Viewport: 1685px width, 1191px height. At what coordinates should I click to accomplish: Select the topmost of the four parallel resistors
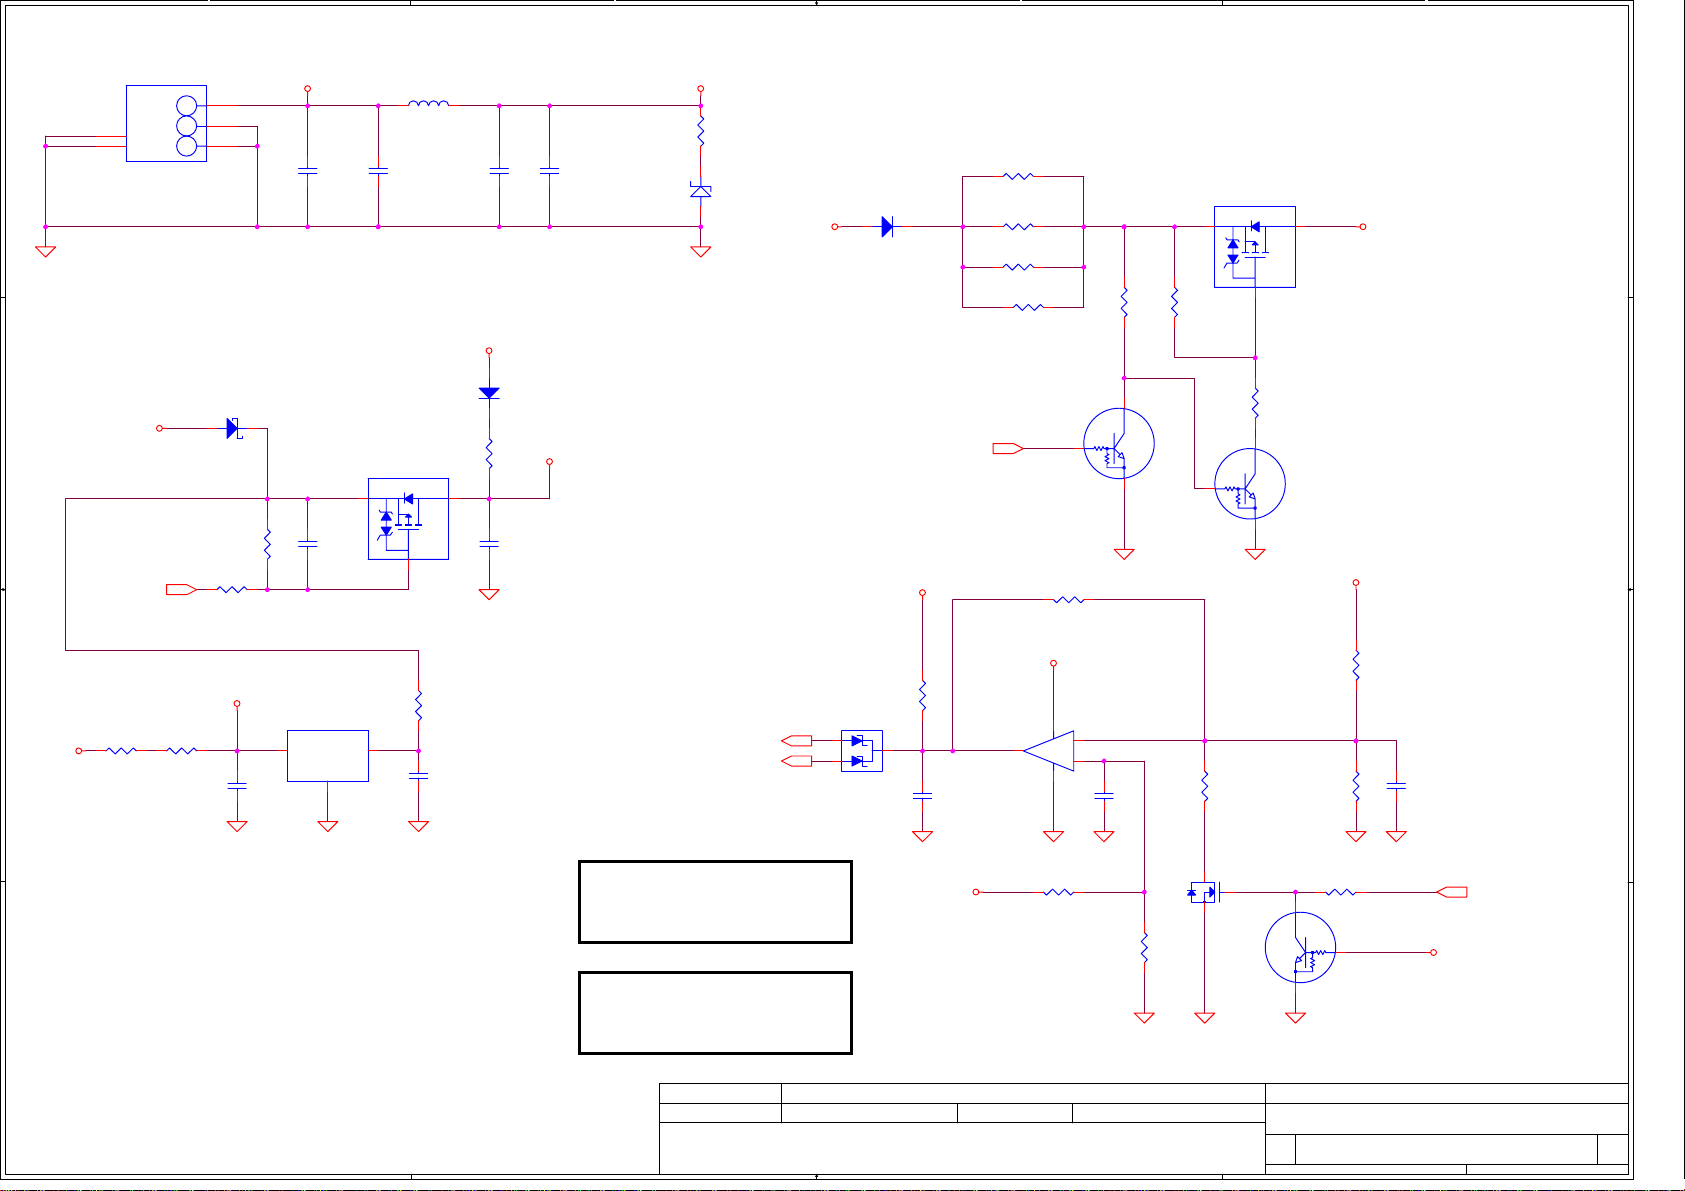1018,176
